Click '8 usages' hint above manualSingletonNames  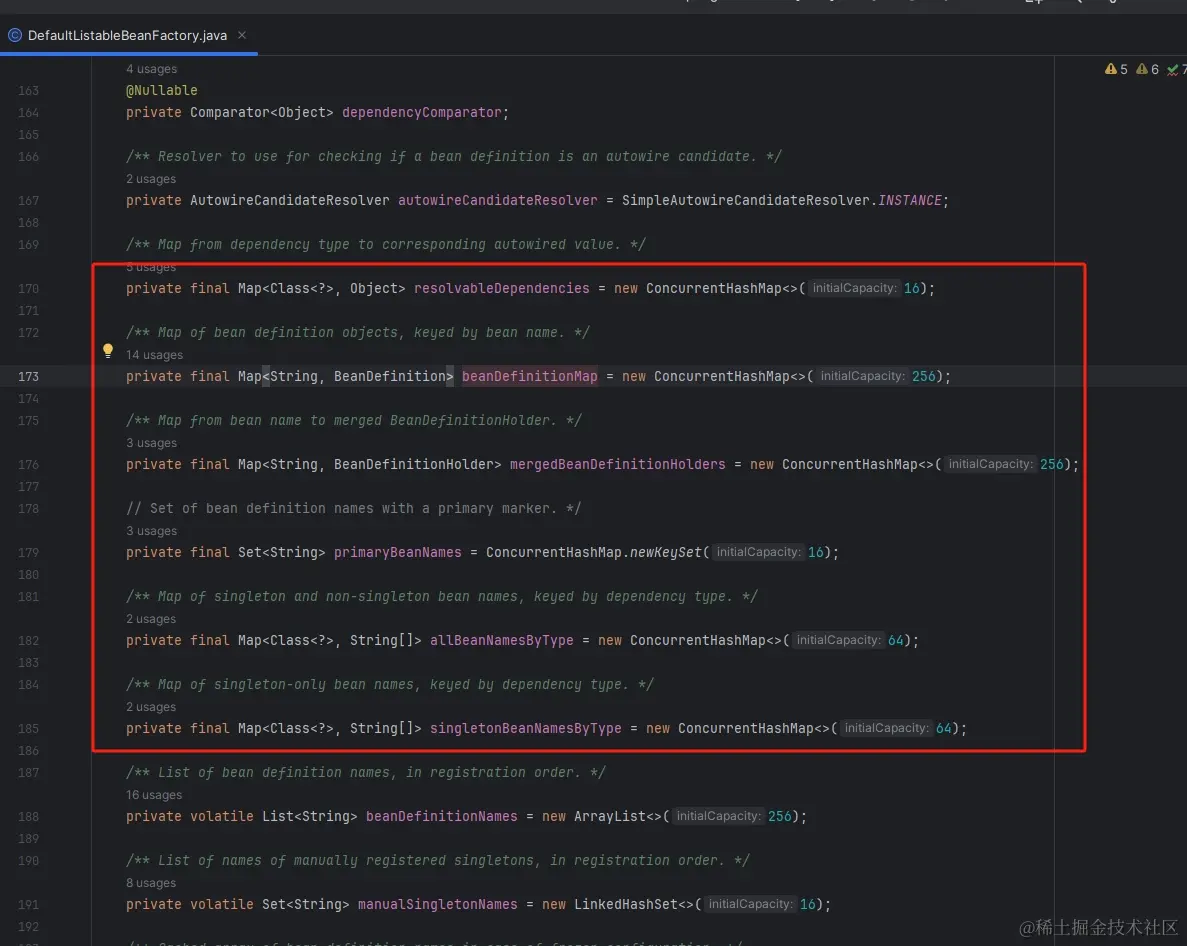pos(151,883)
